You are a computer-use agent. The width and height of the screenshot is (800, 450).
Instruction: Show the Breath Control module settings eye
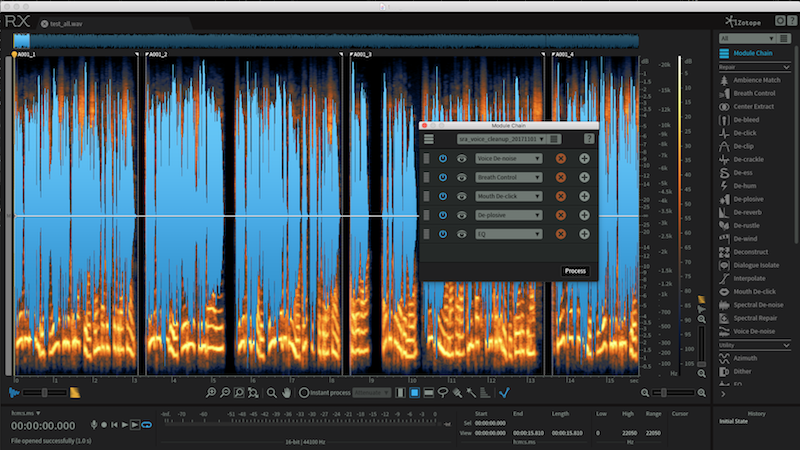tap(462, 178)
